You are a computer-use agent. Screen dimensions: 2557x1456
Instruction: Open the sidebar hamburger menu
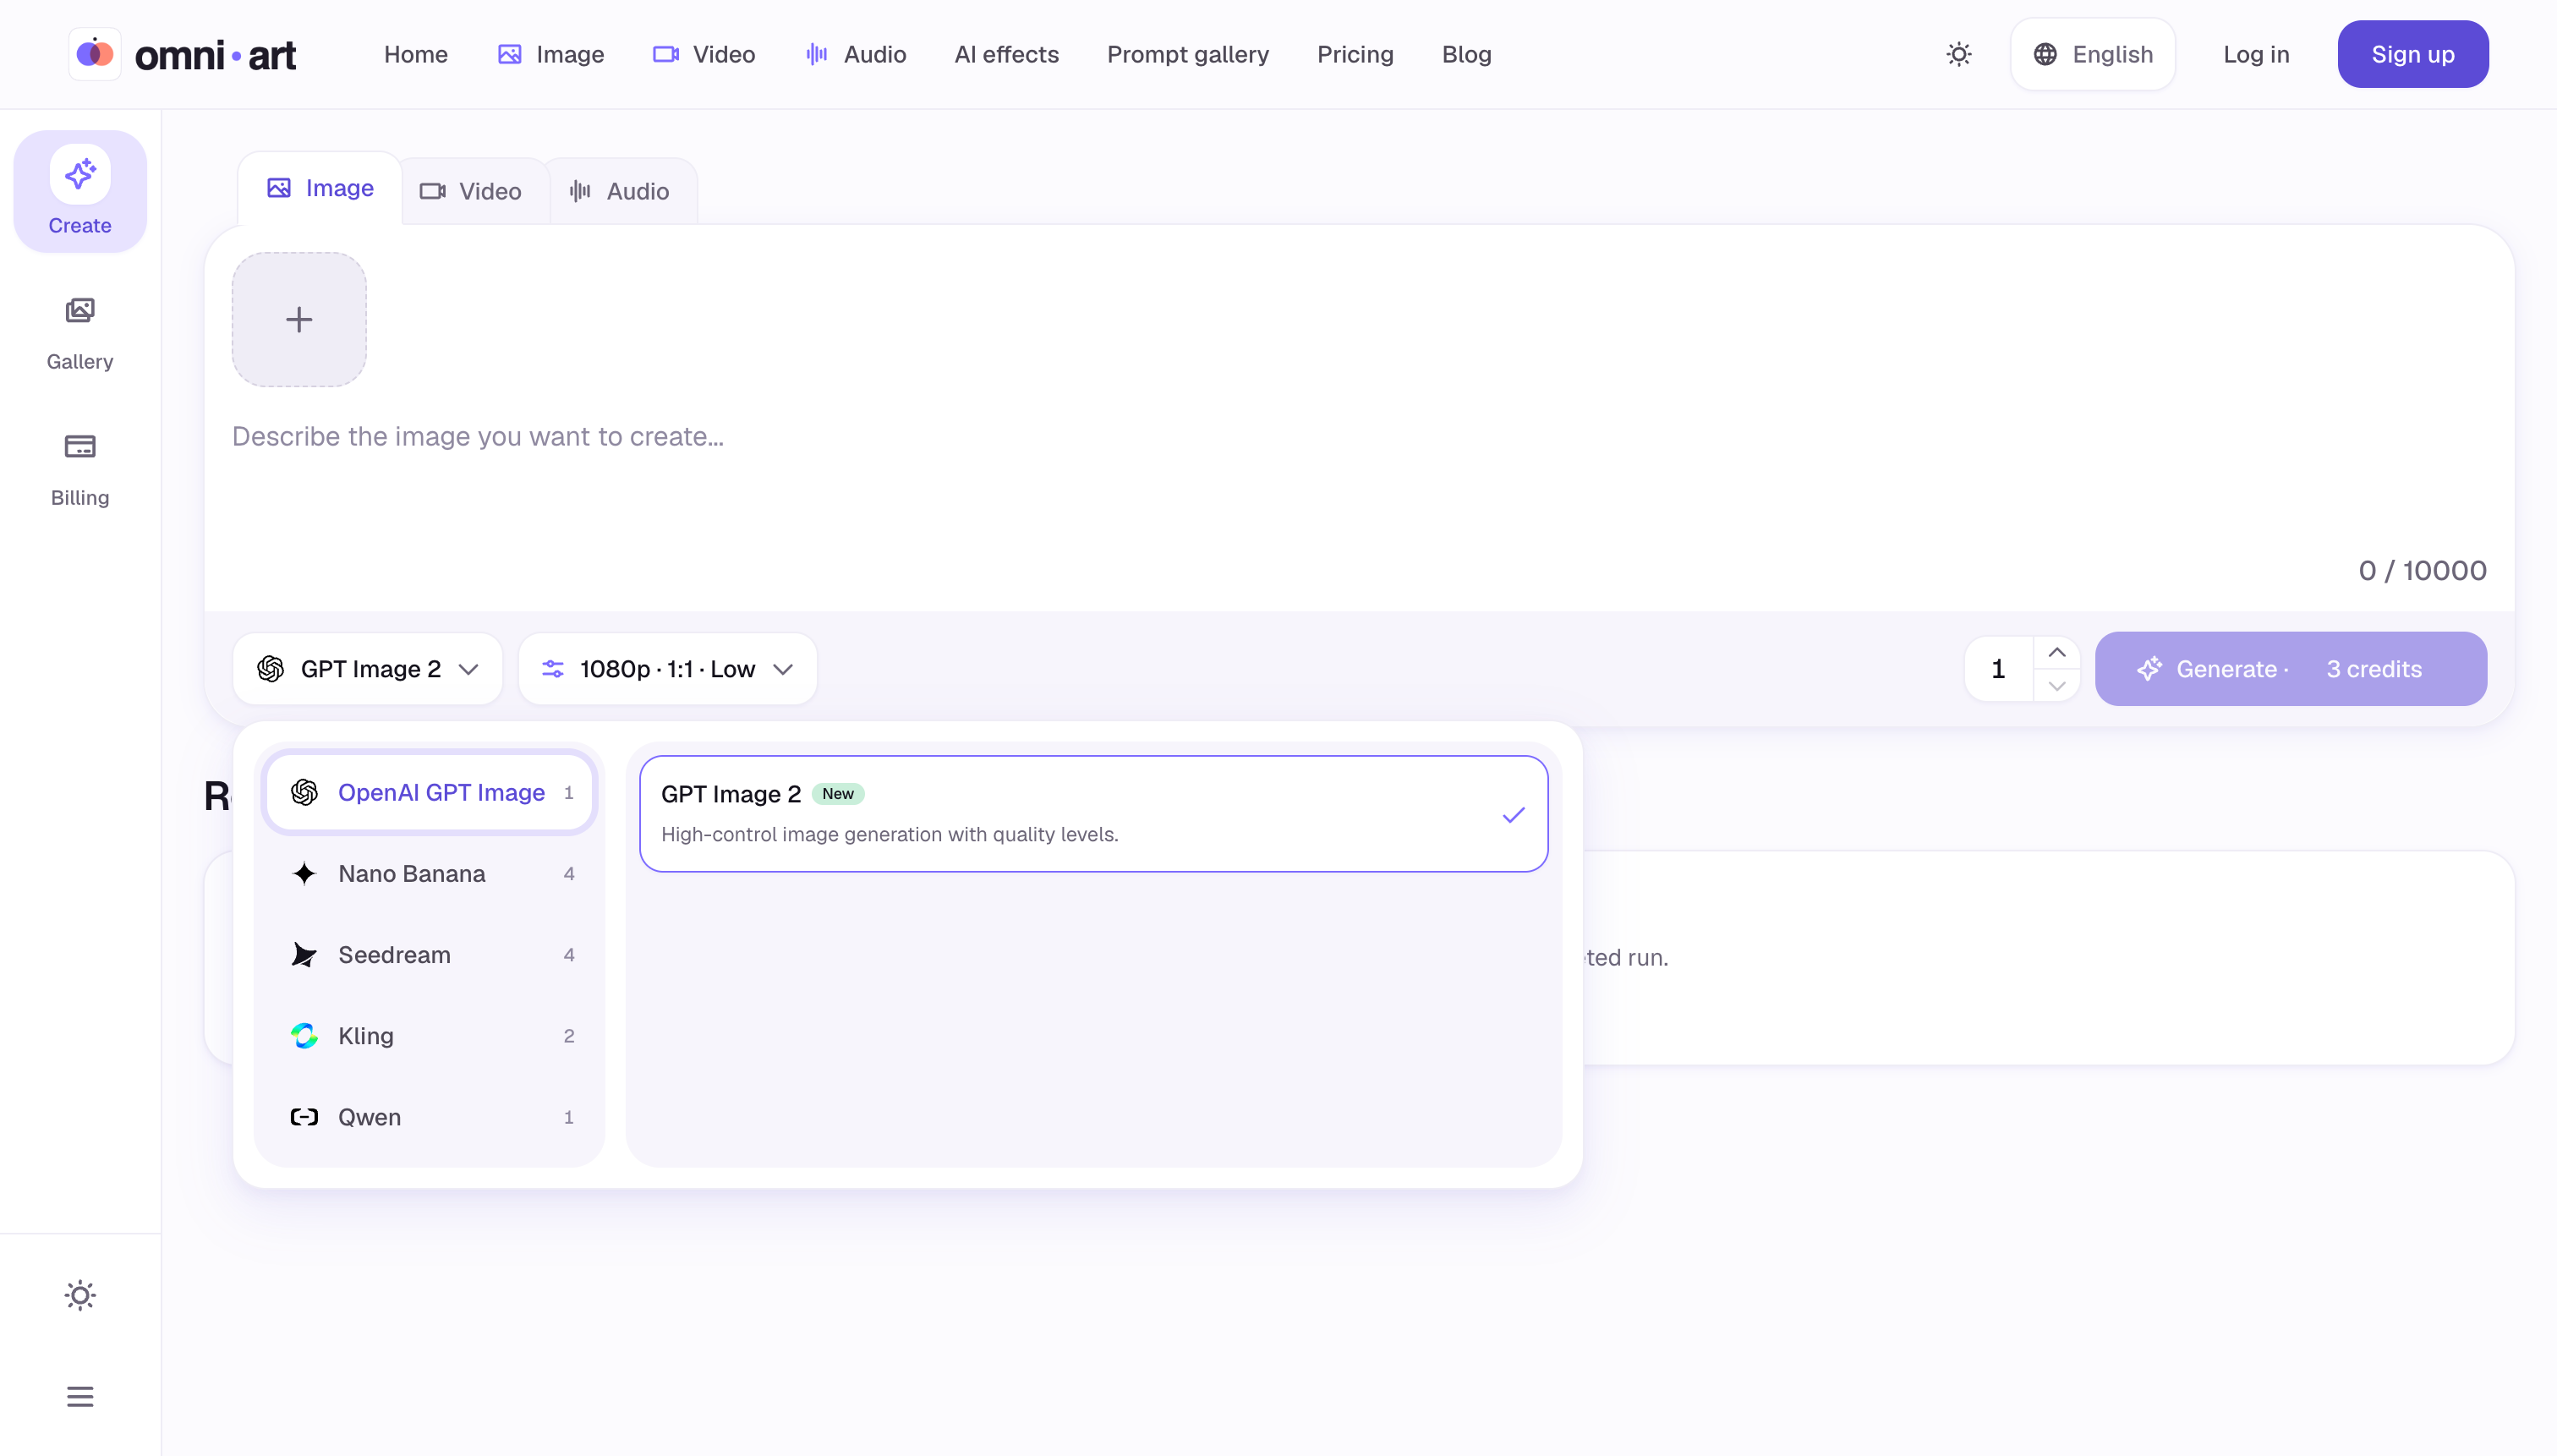pyautogui.click(x=80, y=1396)
